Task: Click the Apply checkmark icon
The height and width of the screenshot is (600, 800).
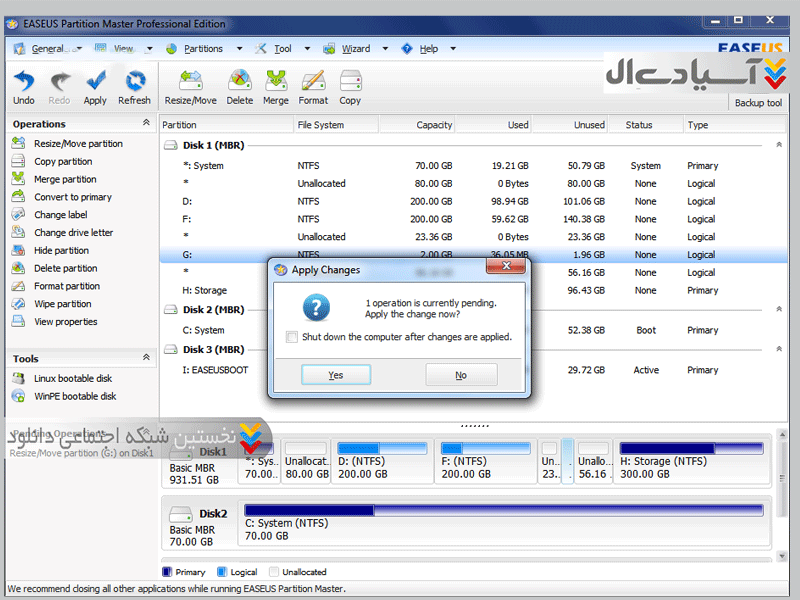Action: pyautogui.click(x=95, y=82)
